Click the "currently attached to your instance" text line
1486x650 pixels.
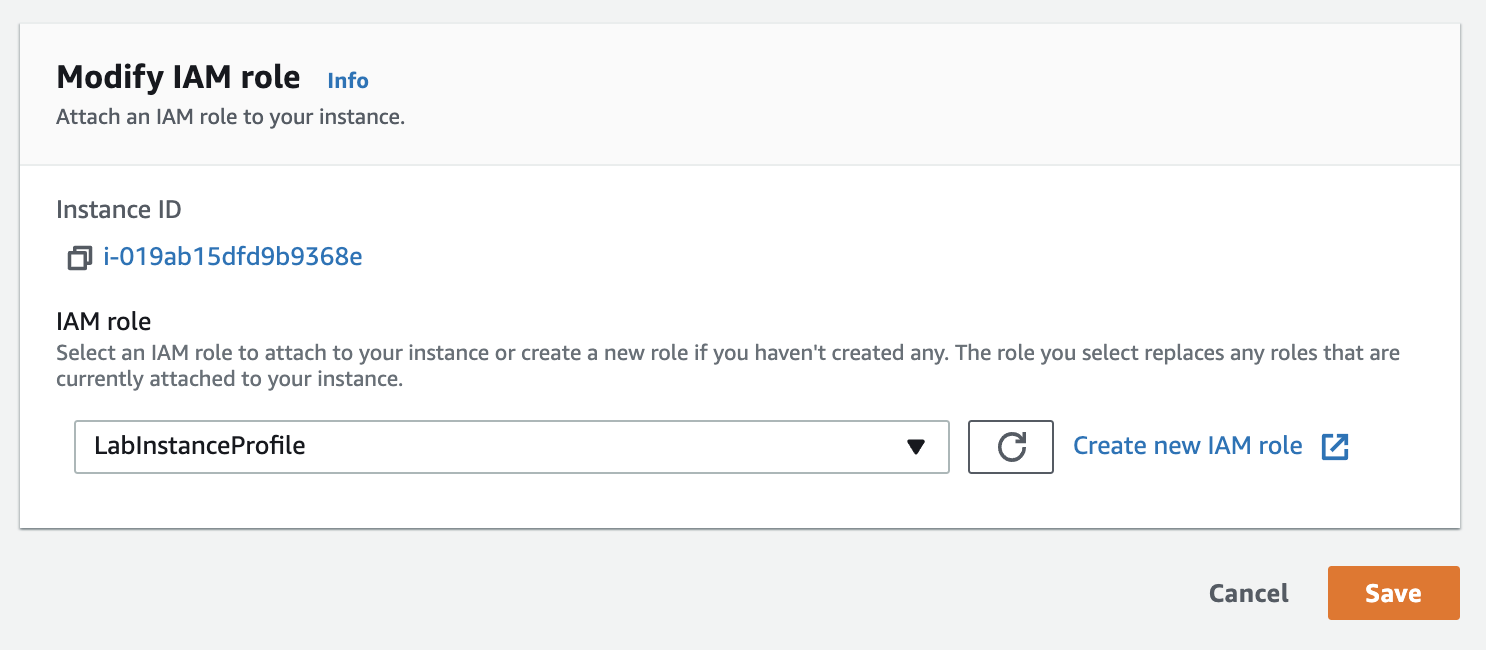[x=229, y=380]
